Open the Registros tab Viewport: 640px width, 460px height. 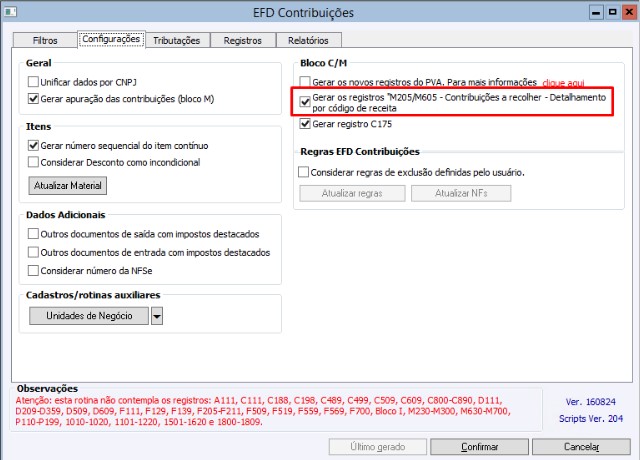click(x=243, y=40)
